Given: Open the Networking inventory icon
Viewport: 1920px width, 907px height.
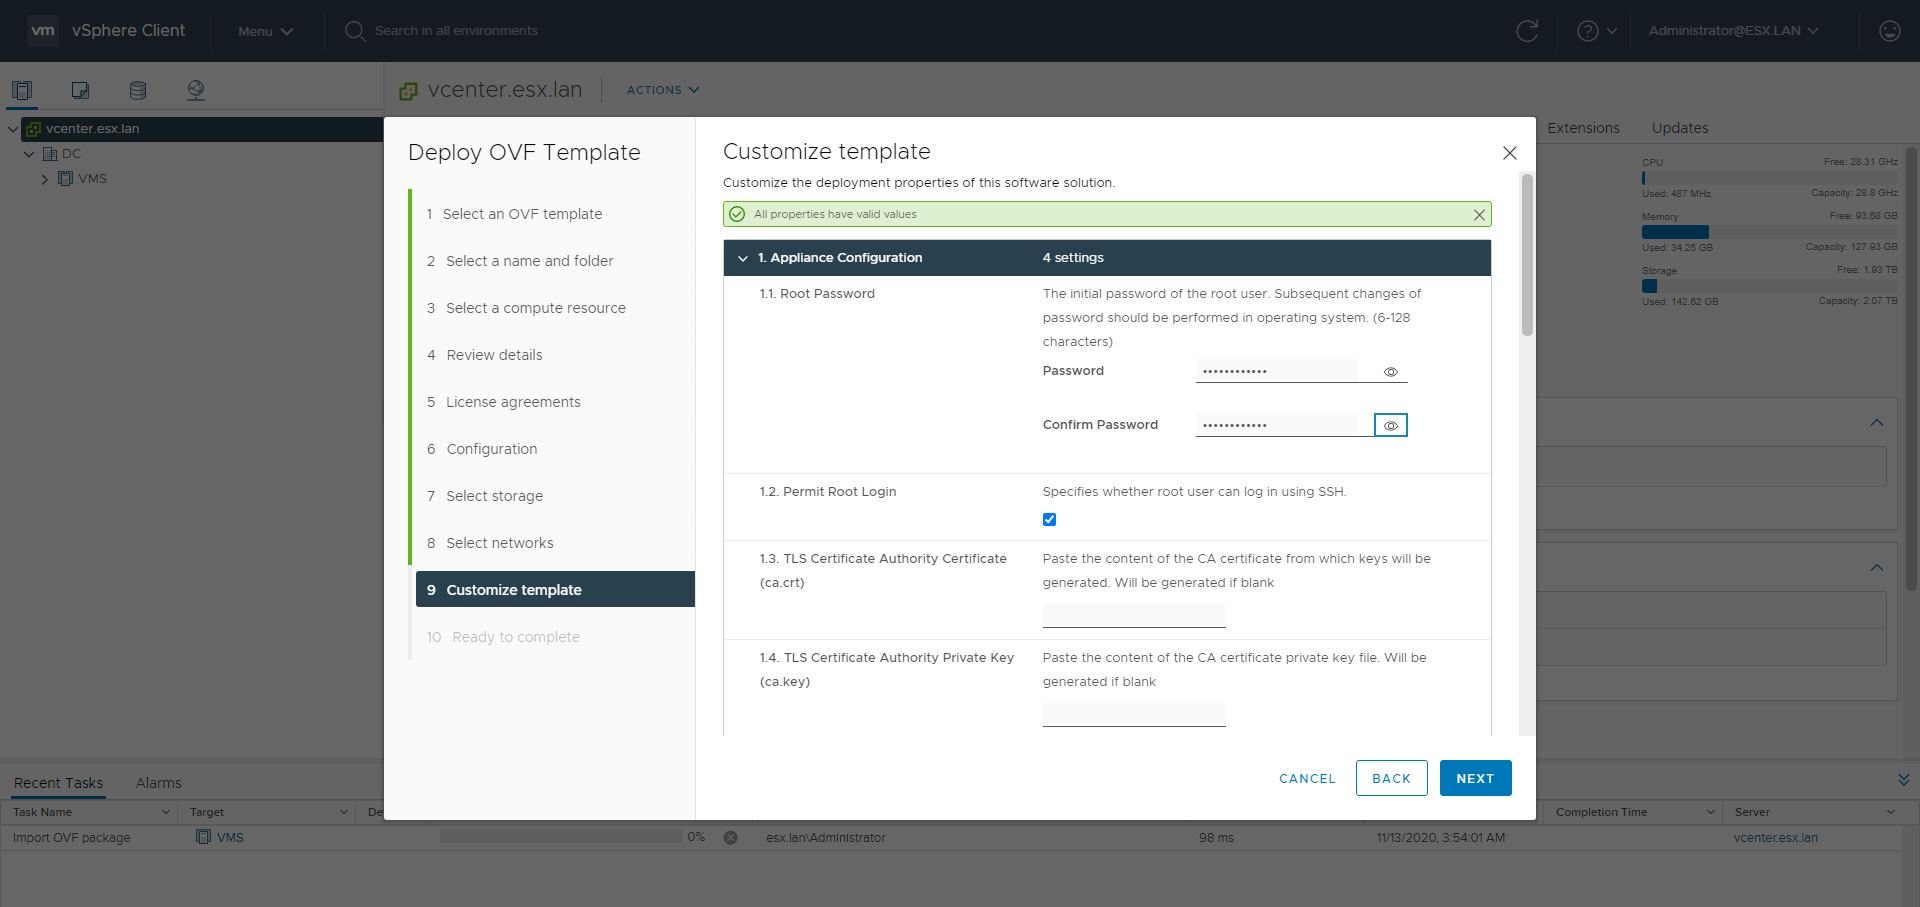Looking at the screenshot, I should tap(196, 90).
